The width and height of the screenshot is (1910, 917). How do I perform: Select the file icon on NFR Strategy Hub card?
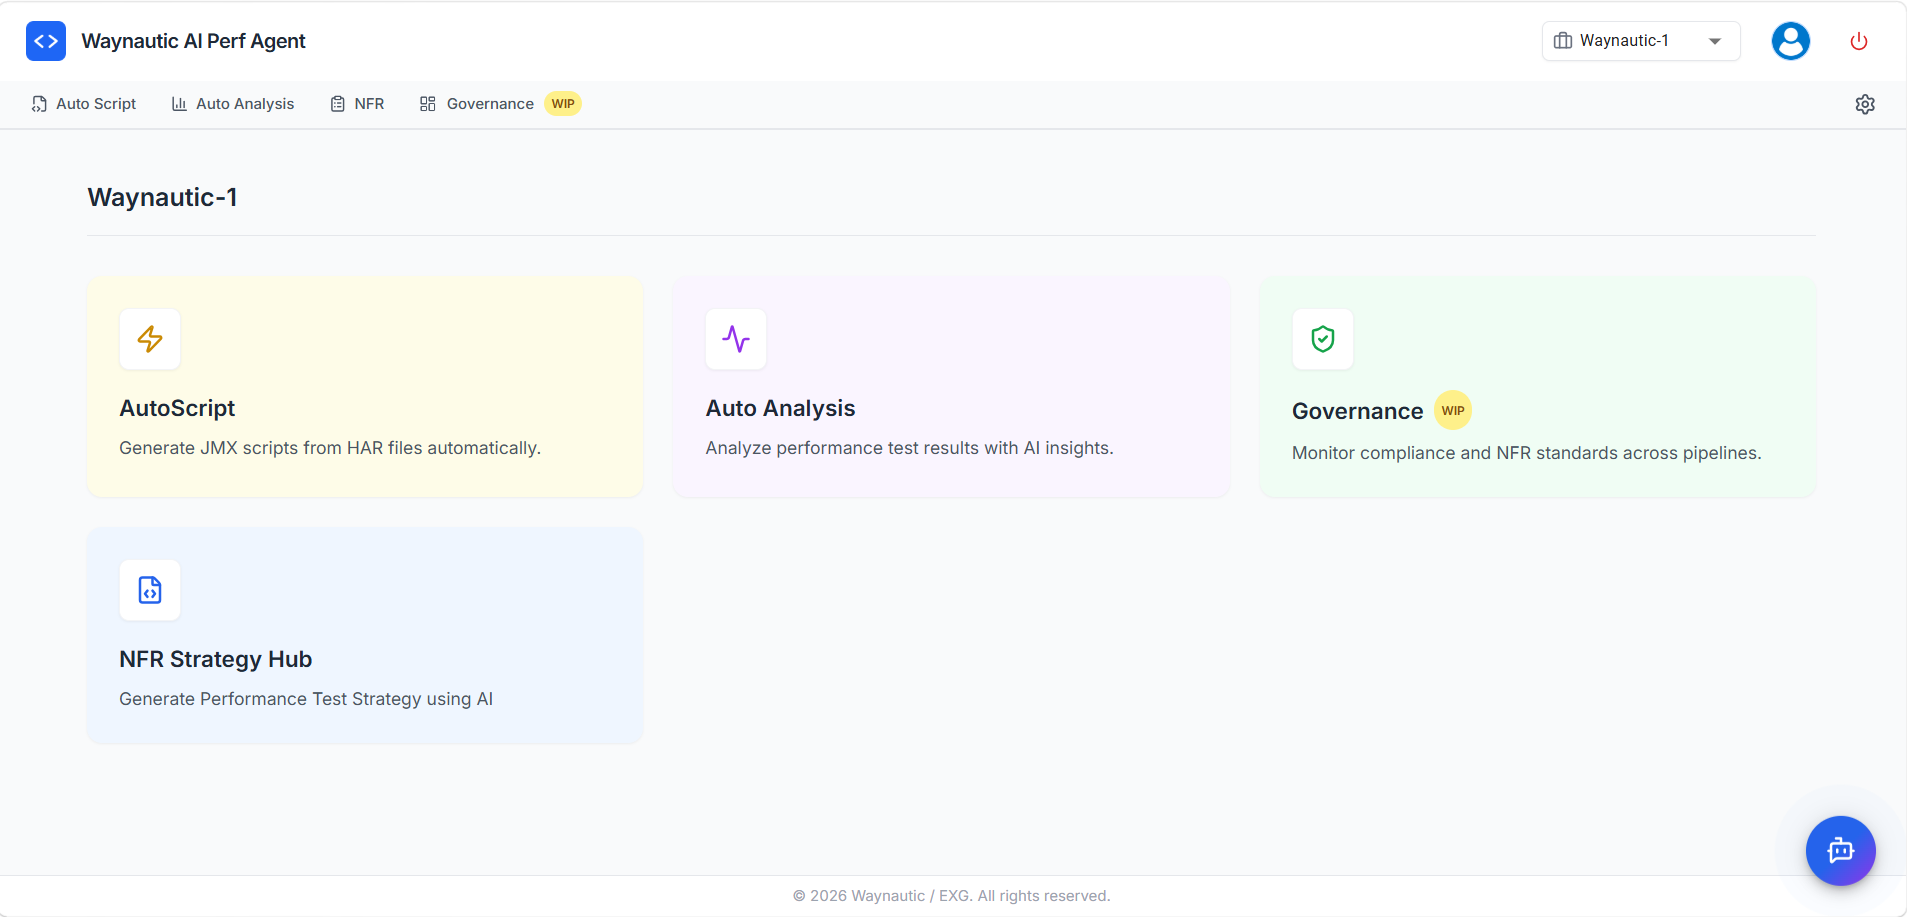click(x=150, y=590)
